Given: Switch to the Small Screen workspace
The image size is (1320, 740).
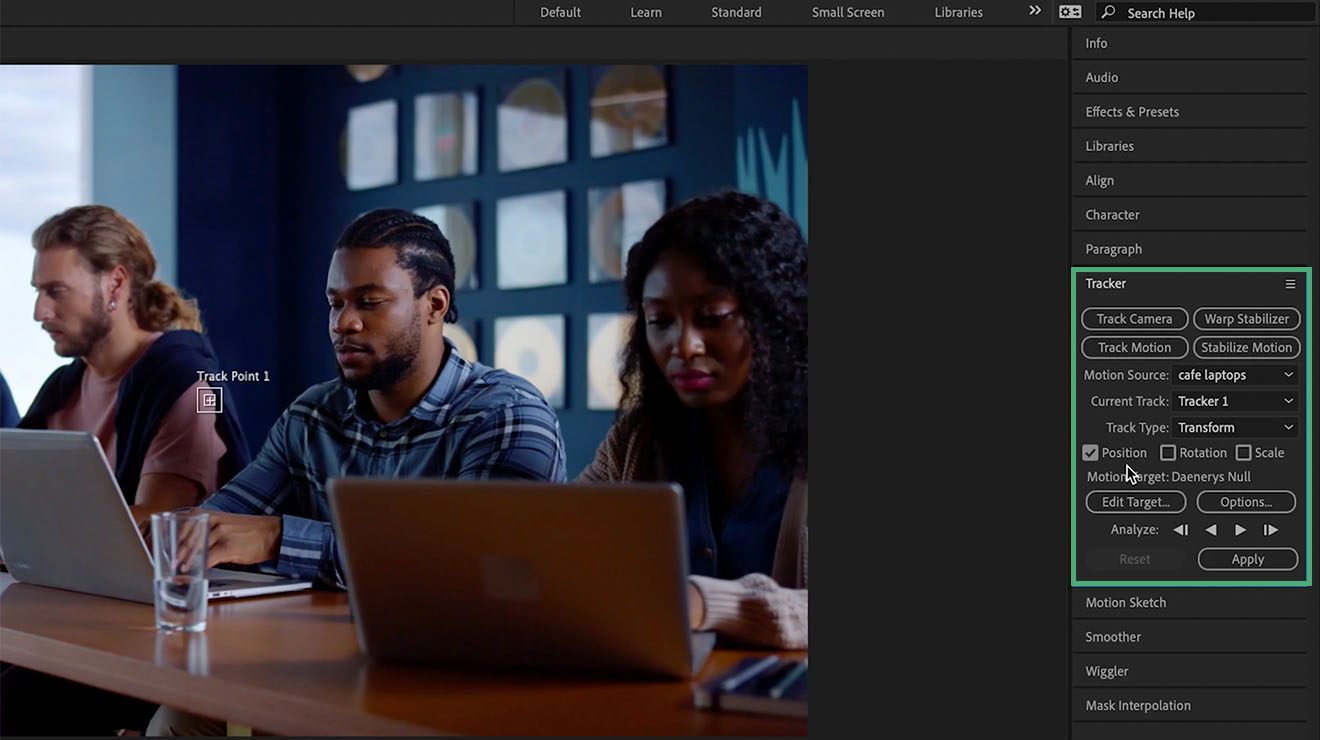Looking at the screenshot, I should pos(847,12).
